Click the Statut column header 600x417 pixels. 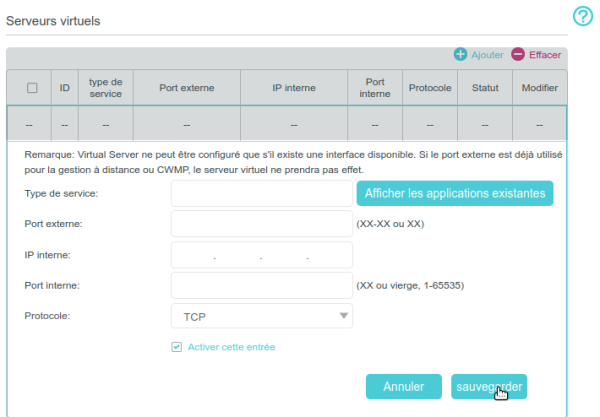(x=485, y=88)
